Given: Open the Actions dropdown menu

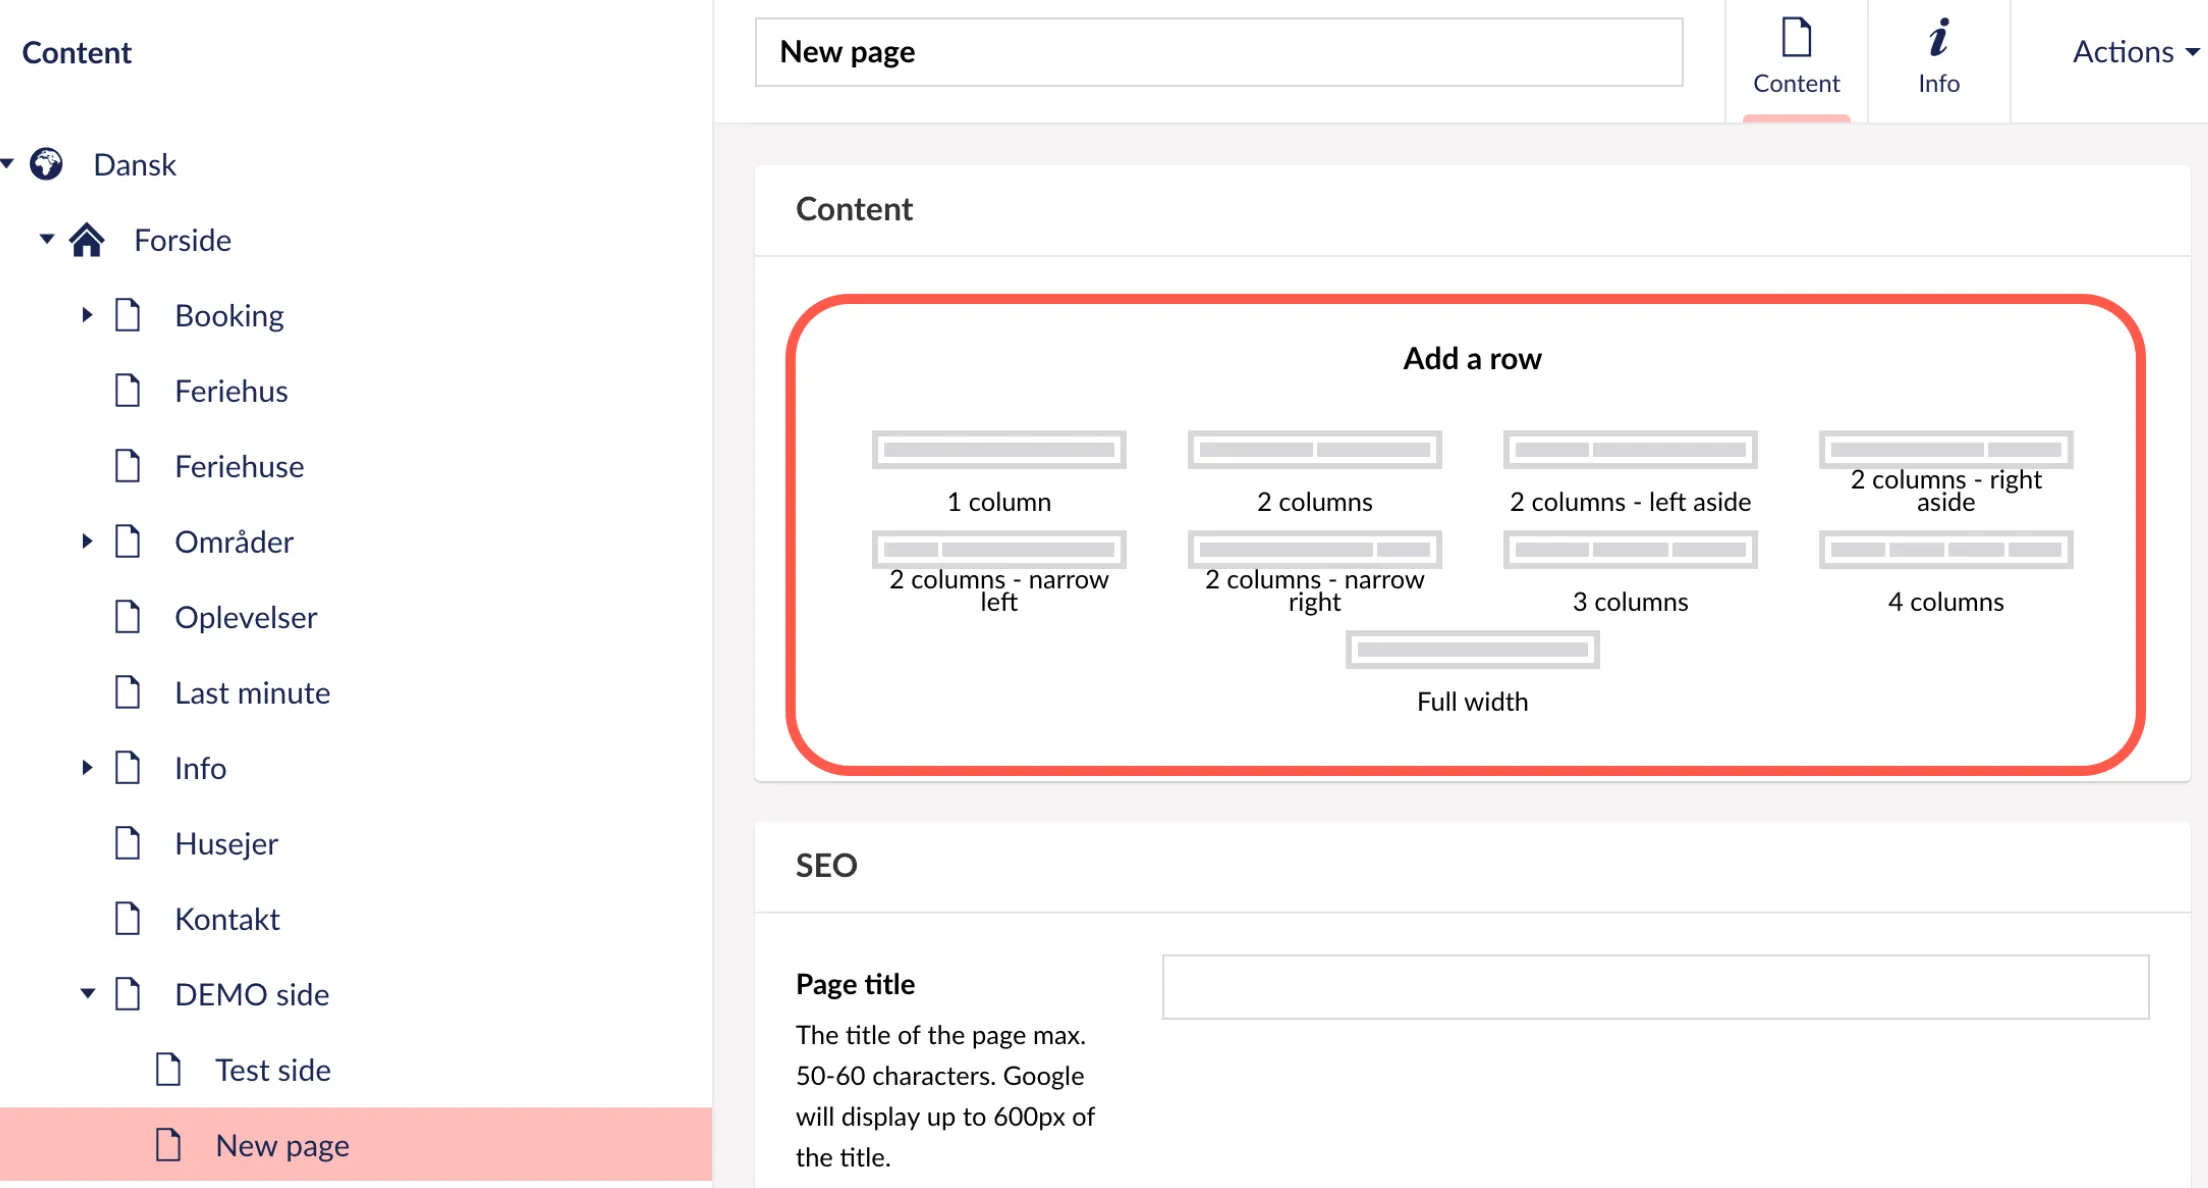Looking at the screenshot, I should 2134,52.
